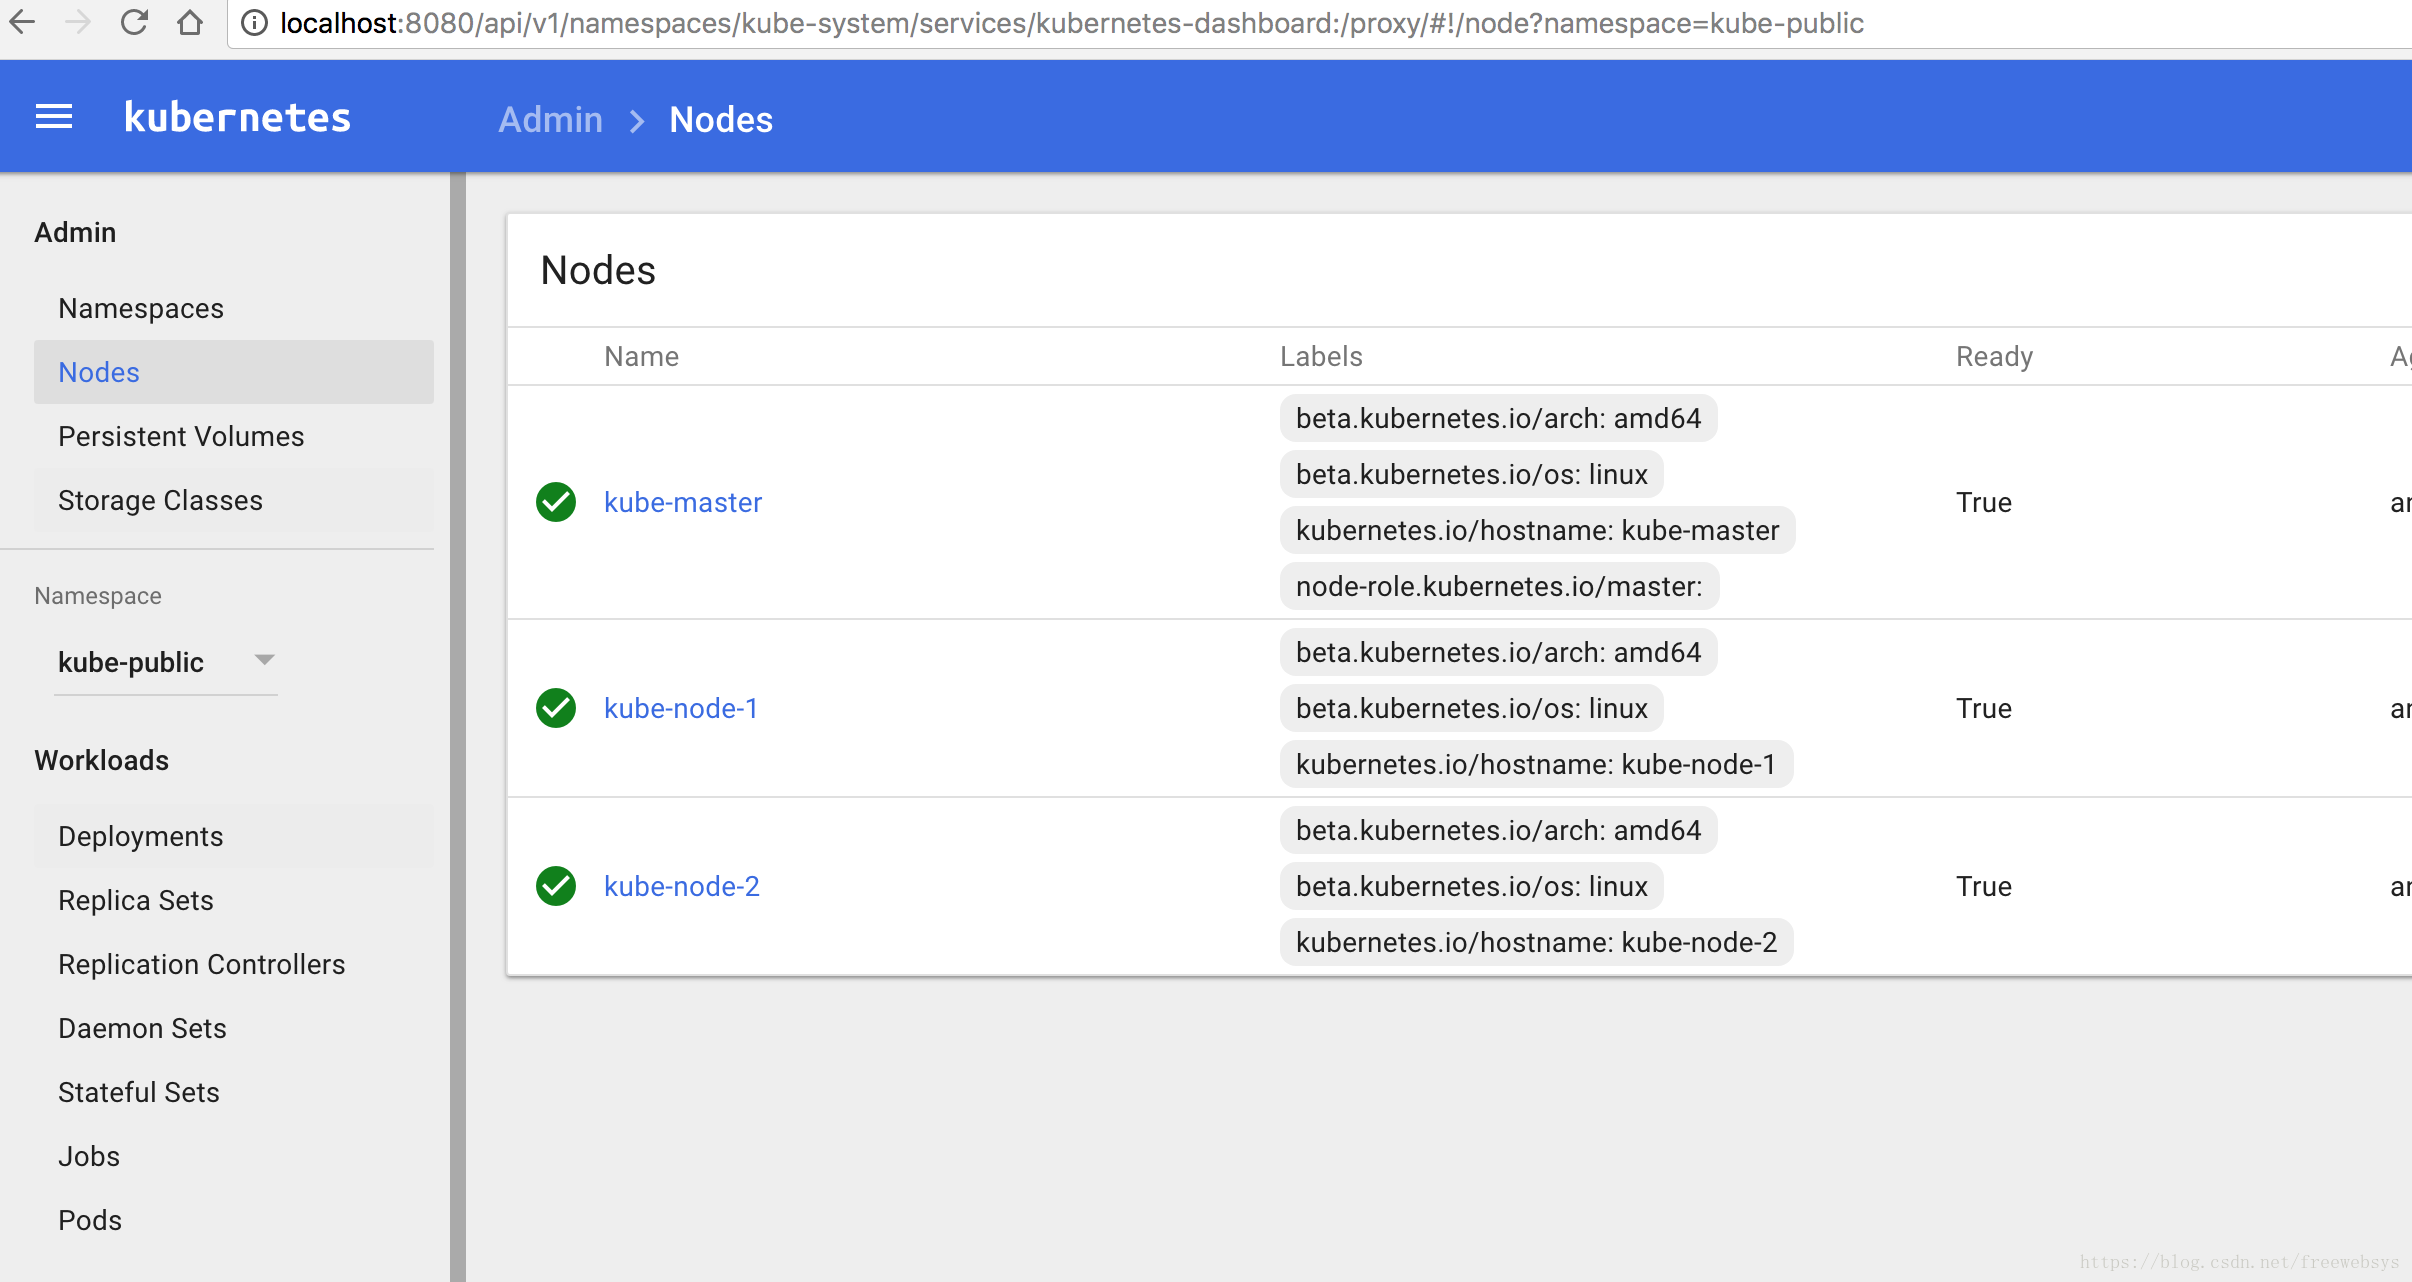
Task: Click the browser back arrow
Action: tap(22, 22)
